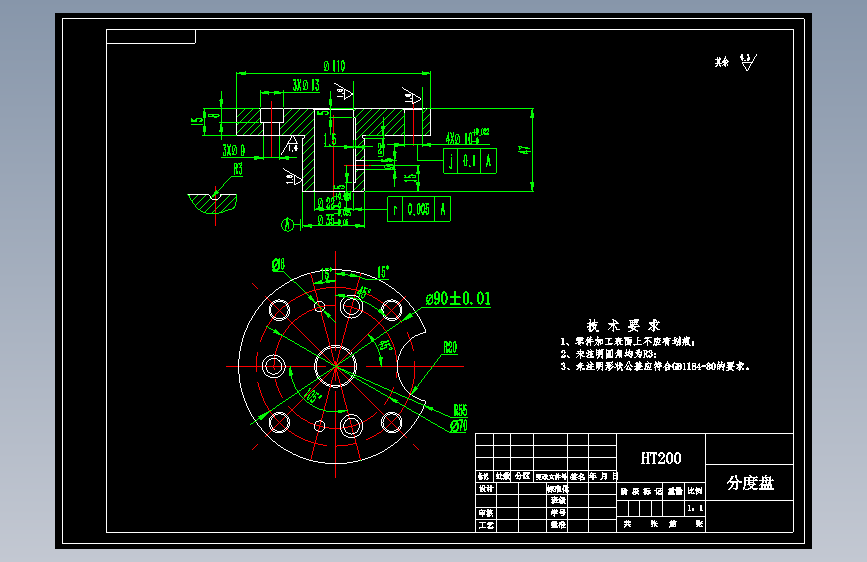Select the 分度盘 part name in title block

tap(750, 483)
